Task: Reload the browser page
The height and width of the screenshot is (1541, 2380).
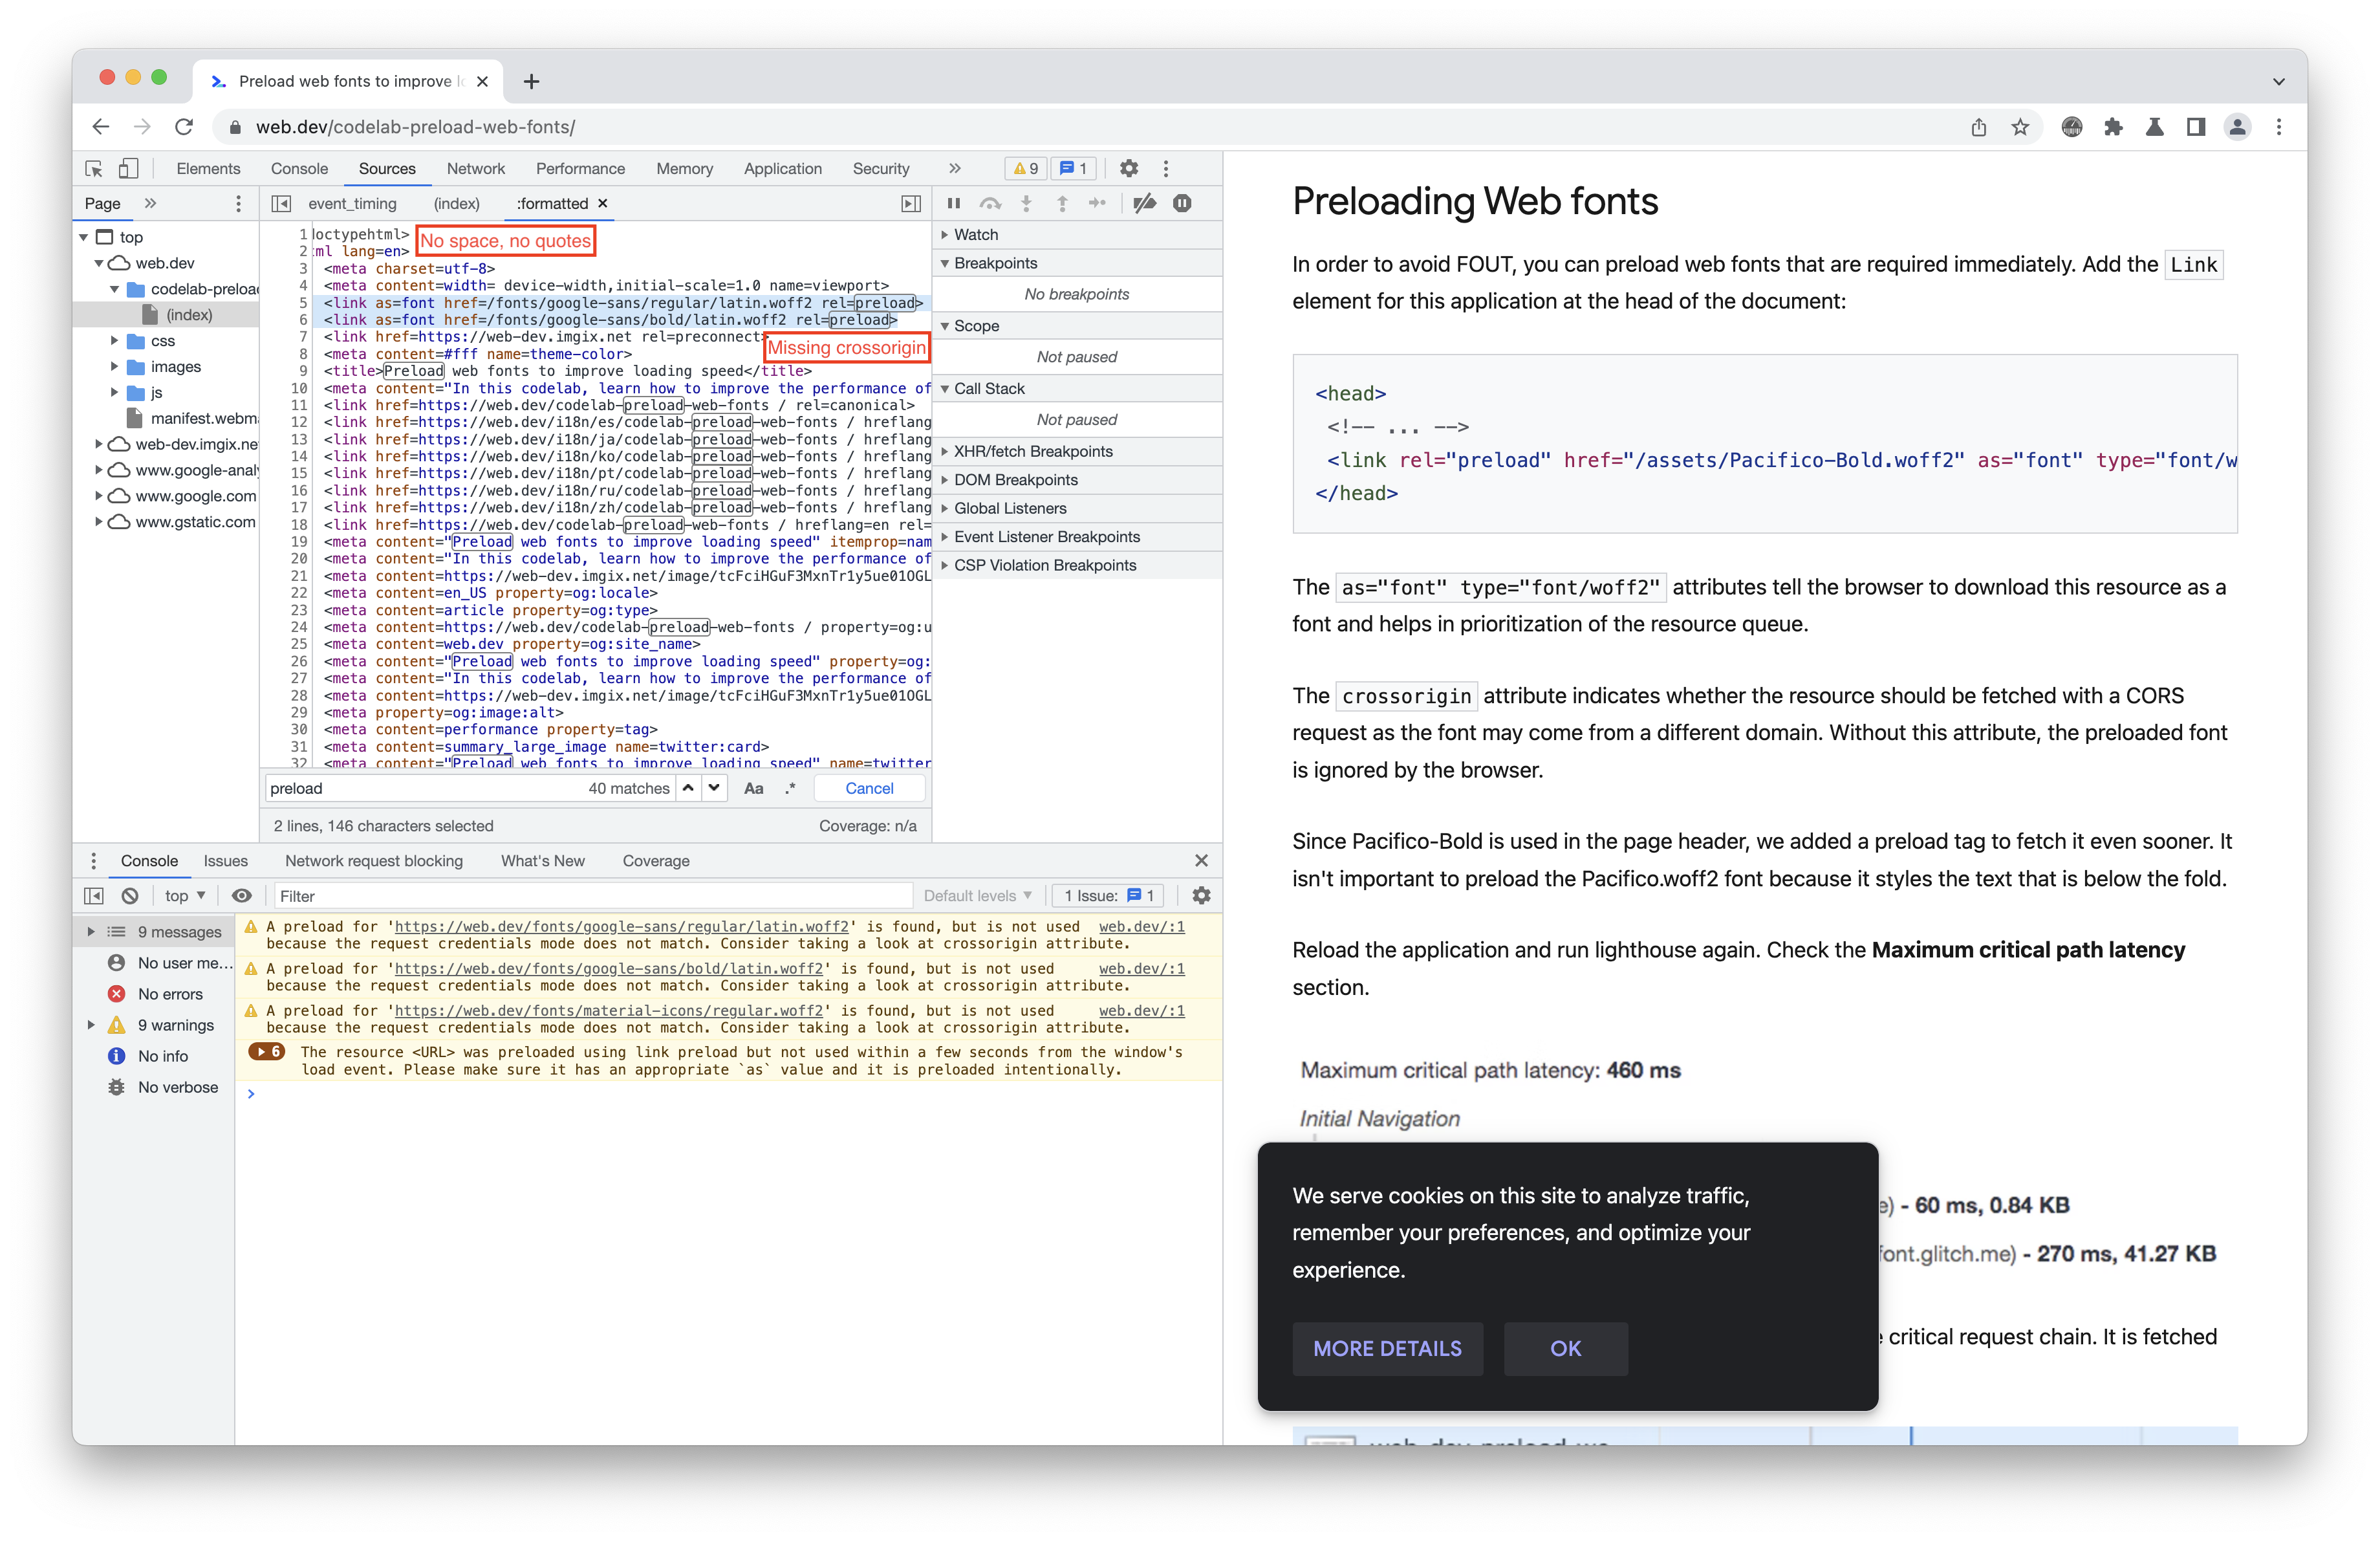Action: coord(184,127)
